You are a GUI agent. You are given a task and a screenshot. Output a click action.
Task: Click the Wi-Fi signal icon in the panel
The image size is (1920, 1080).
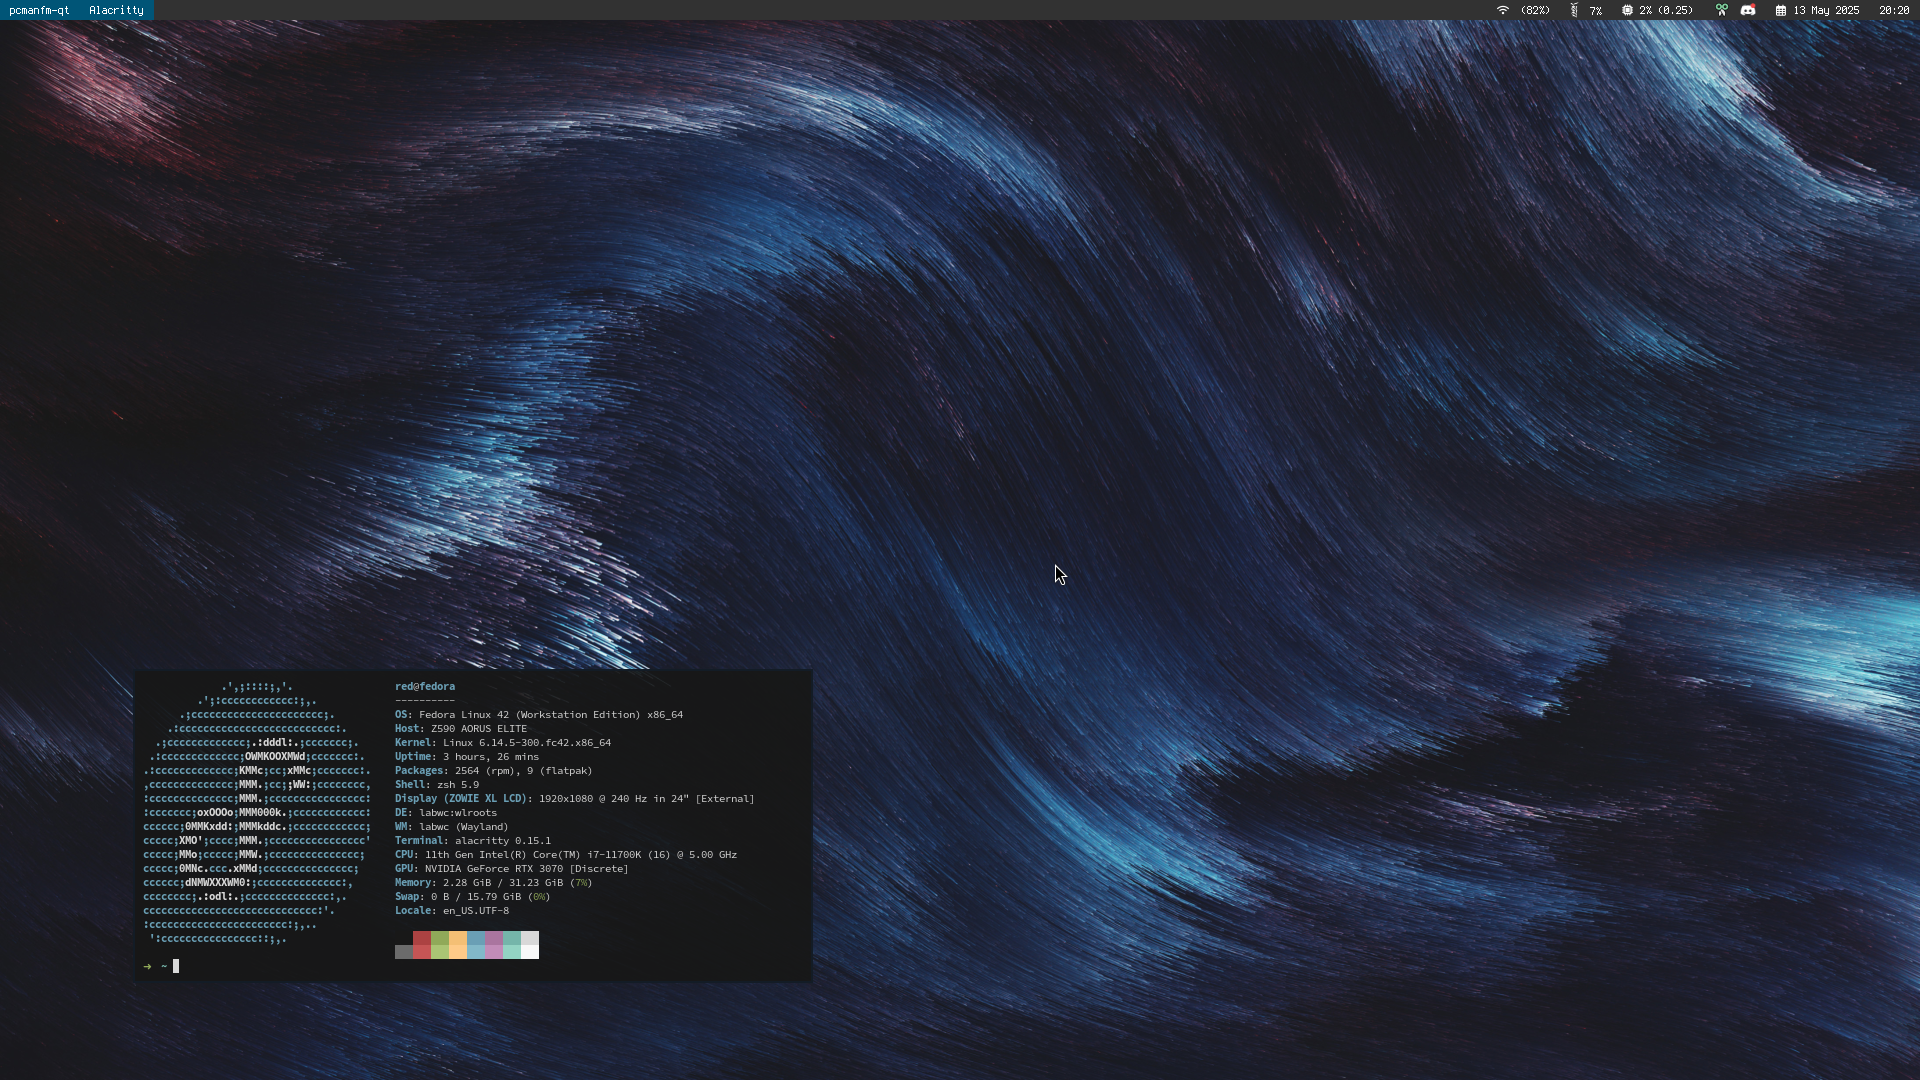pos(1502,10)
